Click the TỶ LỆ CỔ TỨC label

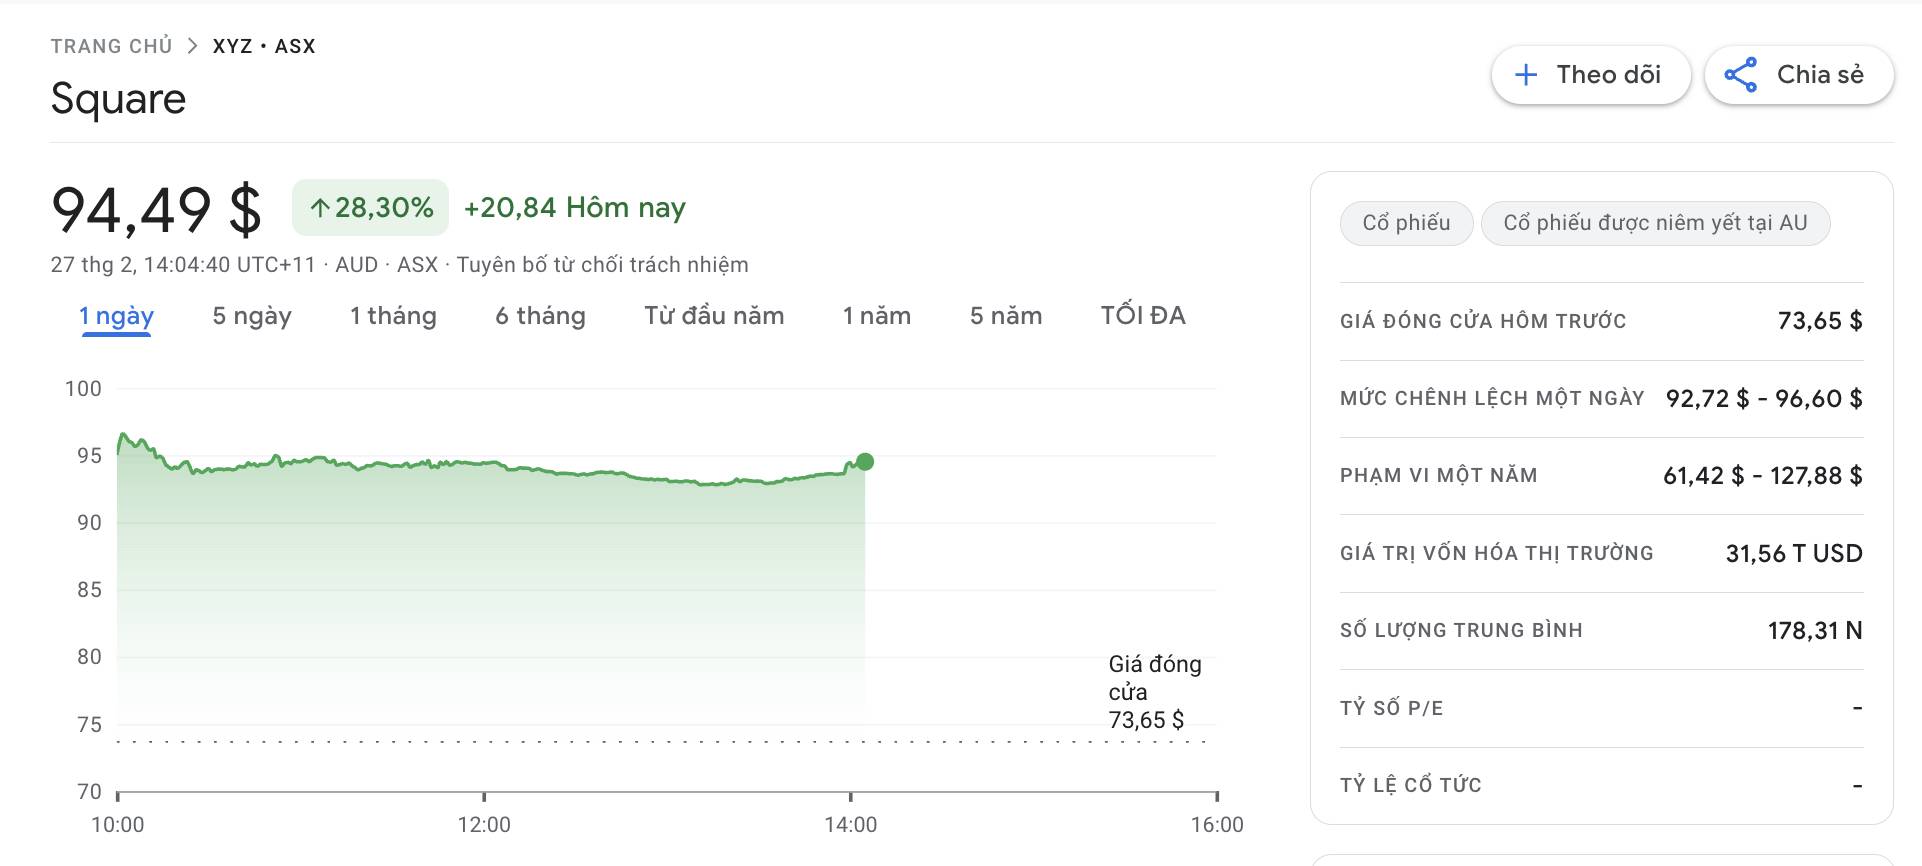click(1411, 785)
